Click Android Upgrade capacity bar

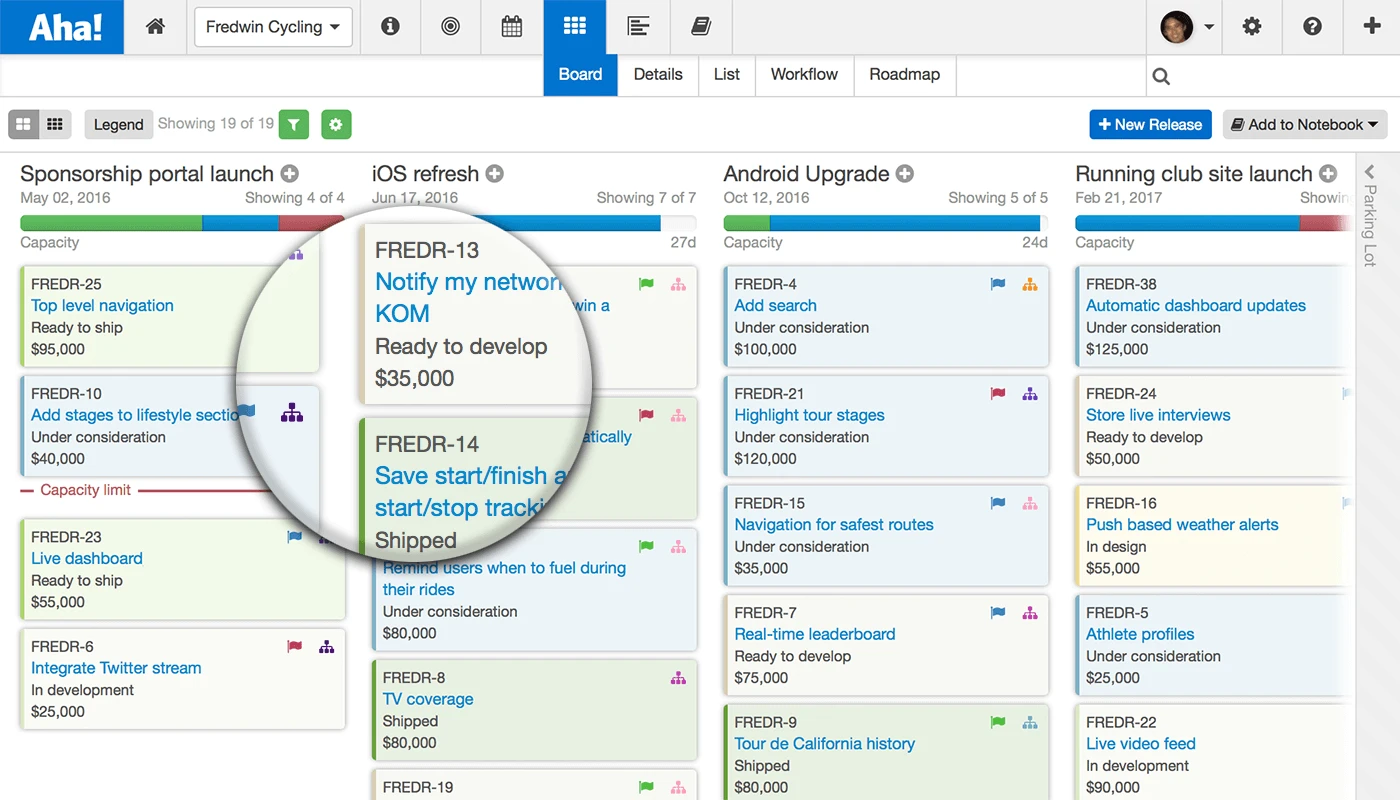[x=886, y=223]
